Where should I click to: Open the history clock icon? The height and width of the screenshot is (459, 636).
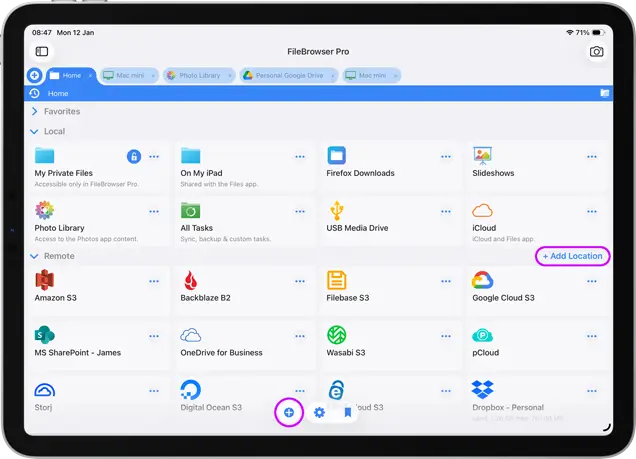click(x=34, y=93)
